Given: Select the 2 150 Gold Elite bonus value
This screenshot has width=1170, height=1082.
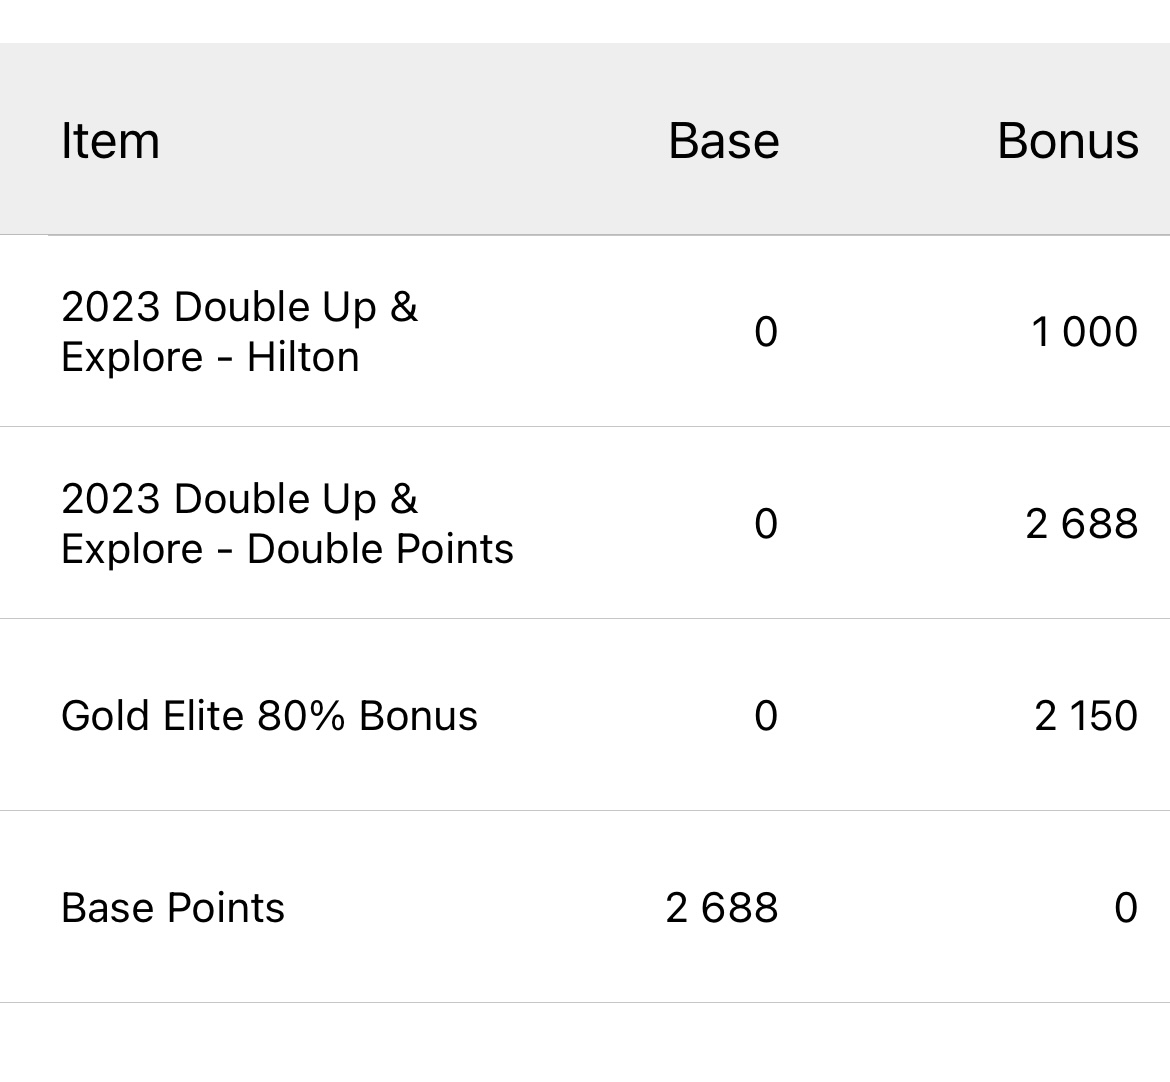Looking at the screenshot, I should pos(1086,716).
